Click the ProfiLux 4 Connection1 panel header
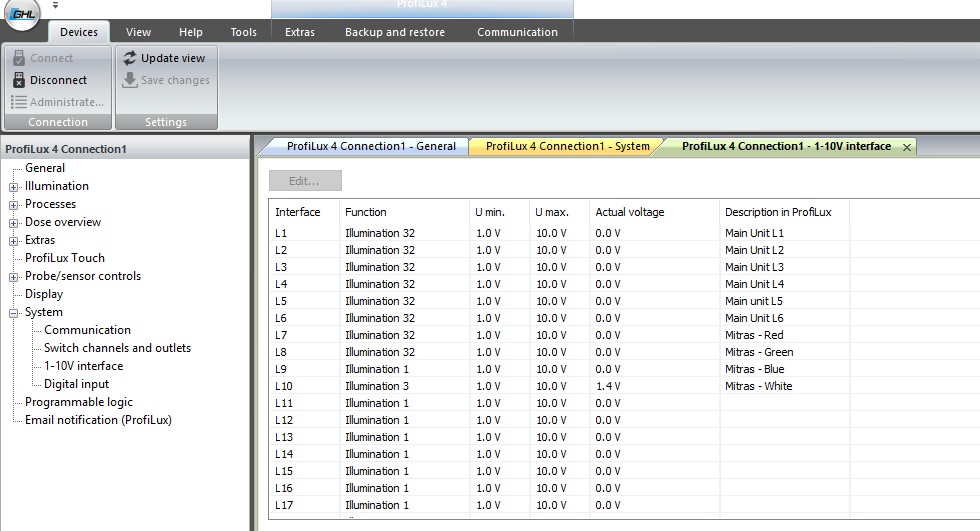 point(125,149)
